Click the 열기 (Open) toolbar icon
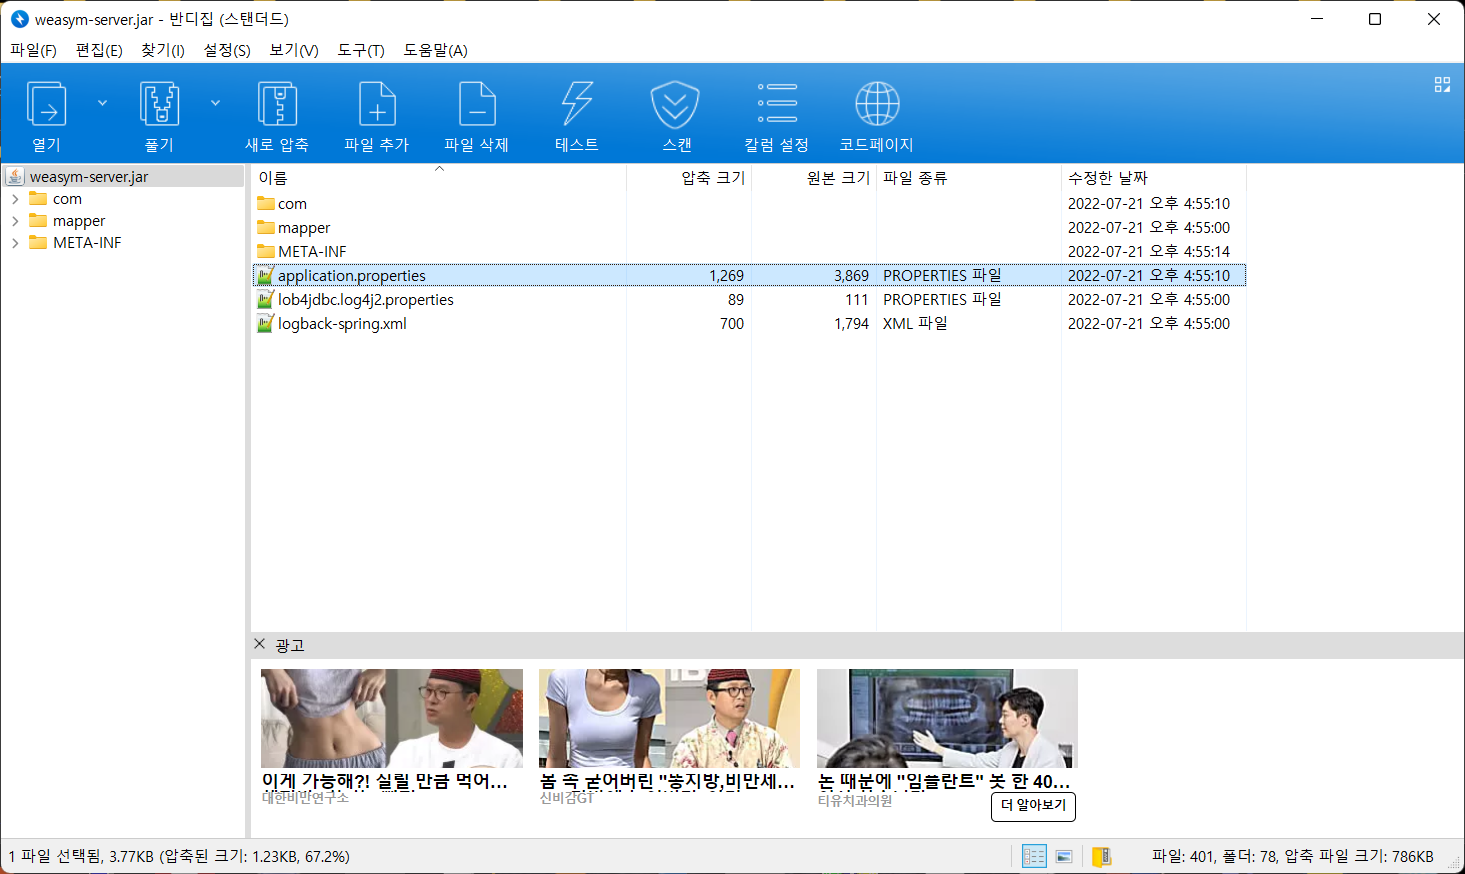 (46, 105)
